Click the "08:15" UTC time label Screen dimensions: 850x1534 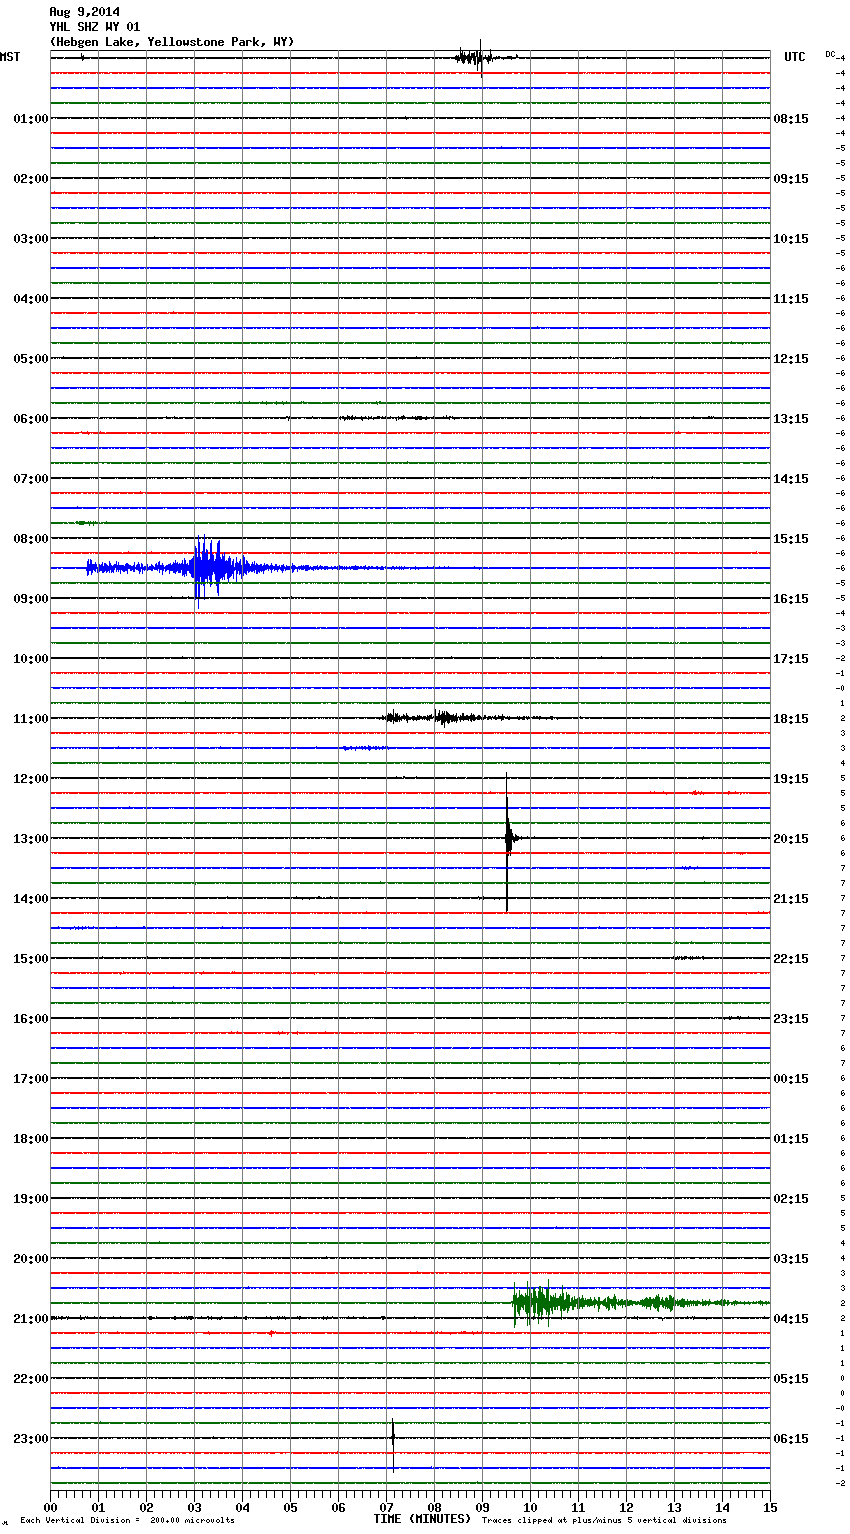[791, 118]
